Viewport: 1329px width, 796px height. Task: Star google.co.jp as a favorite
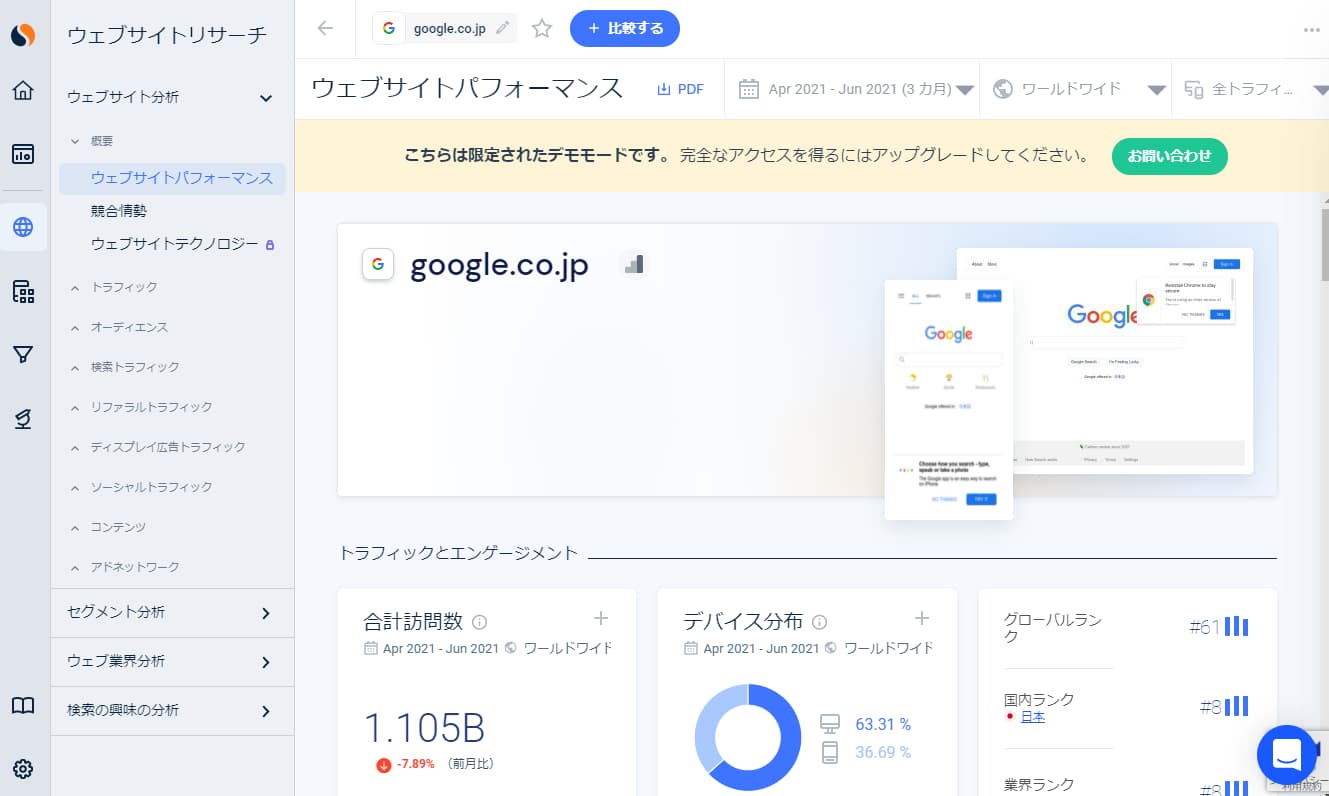point(542,28)
